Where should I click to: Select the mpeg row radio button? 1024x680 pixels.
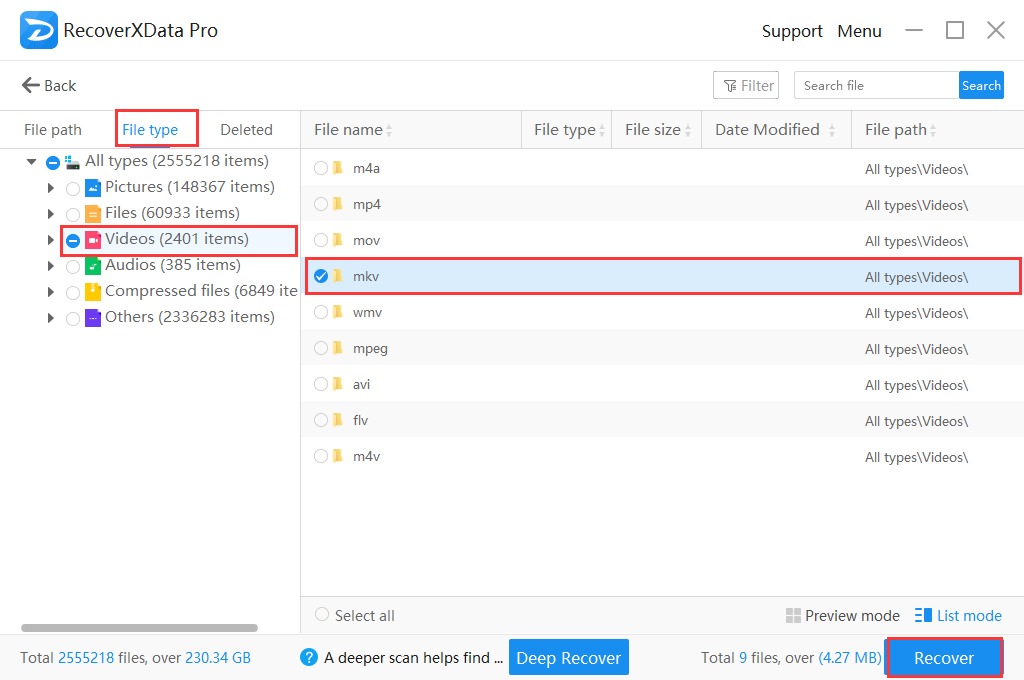321,348
